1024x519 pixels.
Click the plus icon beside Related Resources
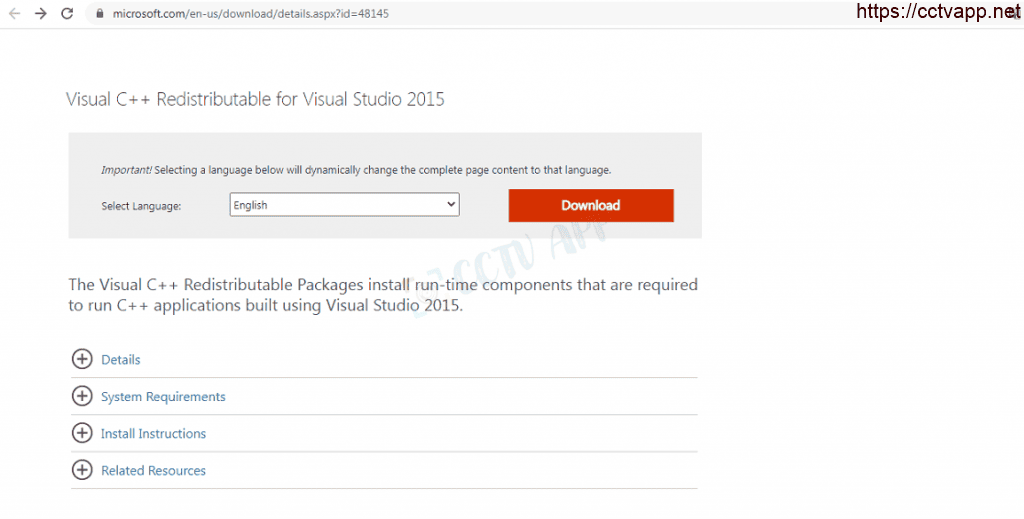pos(82,470)
